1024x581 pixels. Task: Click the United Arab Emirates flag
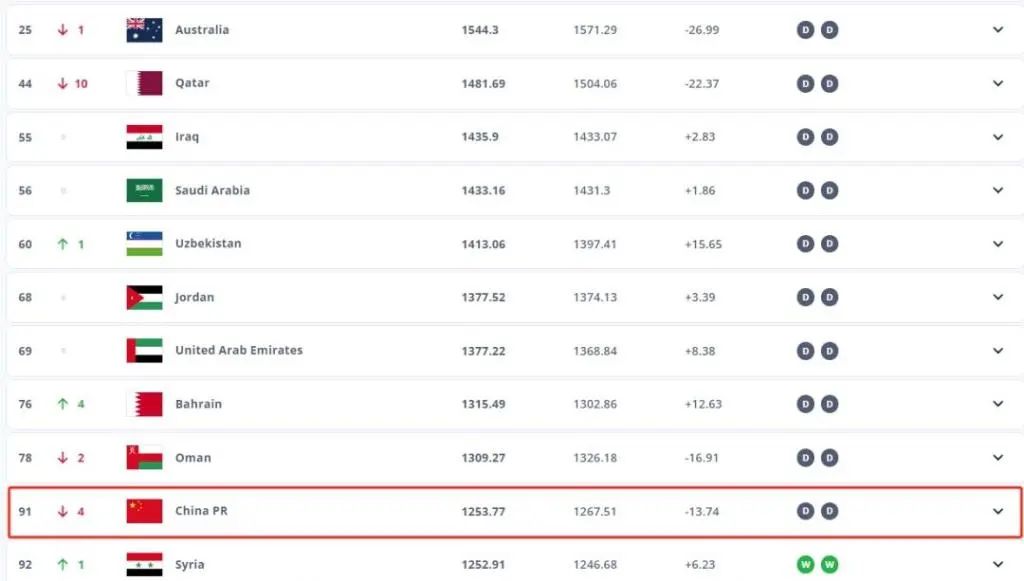point(144,351)
